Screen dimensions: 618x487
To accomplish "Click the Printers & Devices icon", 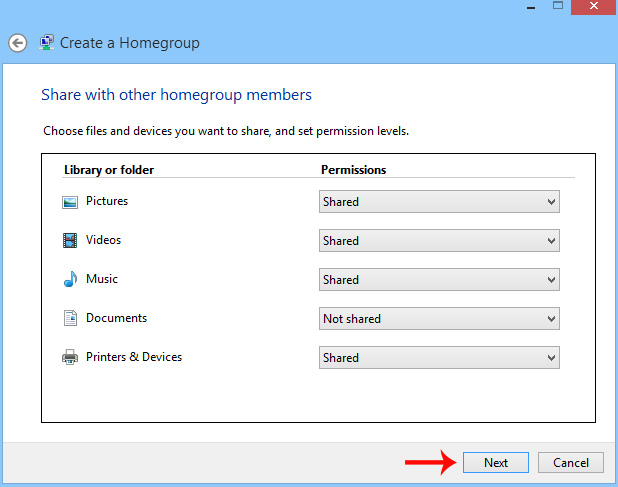I will pos(70,357).
